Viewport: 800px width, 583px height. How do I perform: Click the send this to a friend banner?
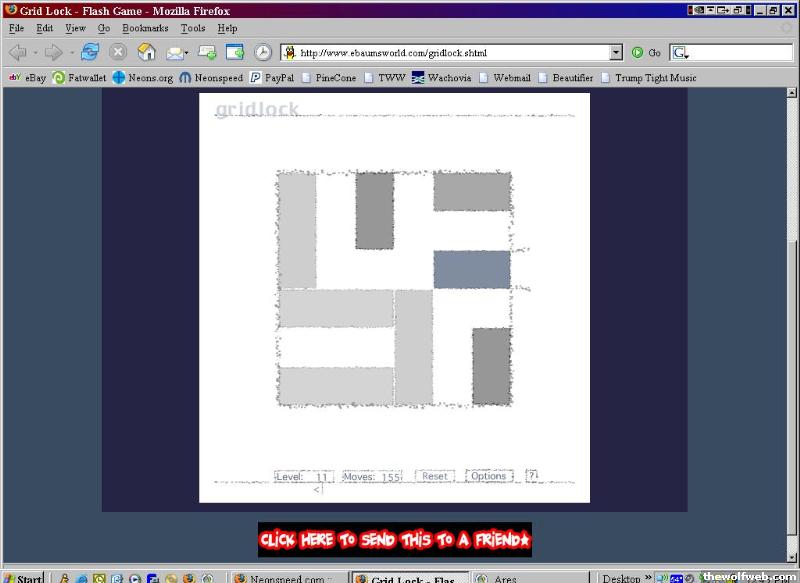click(394, 540)
